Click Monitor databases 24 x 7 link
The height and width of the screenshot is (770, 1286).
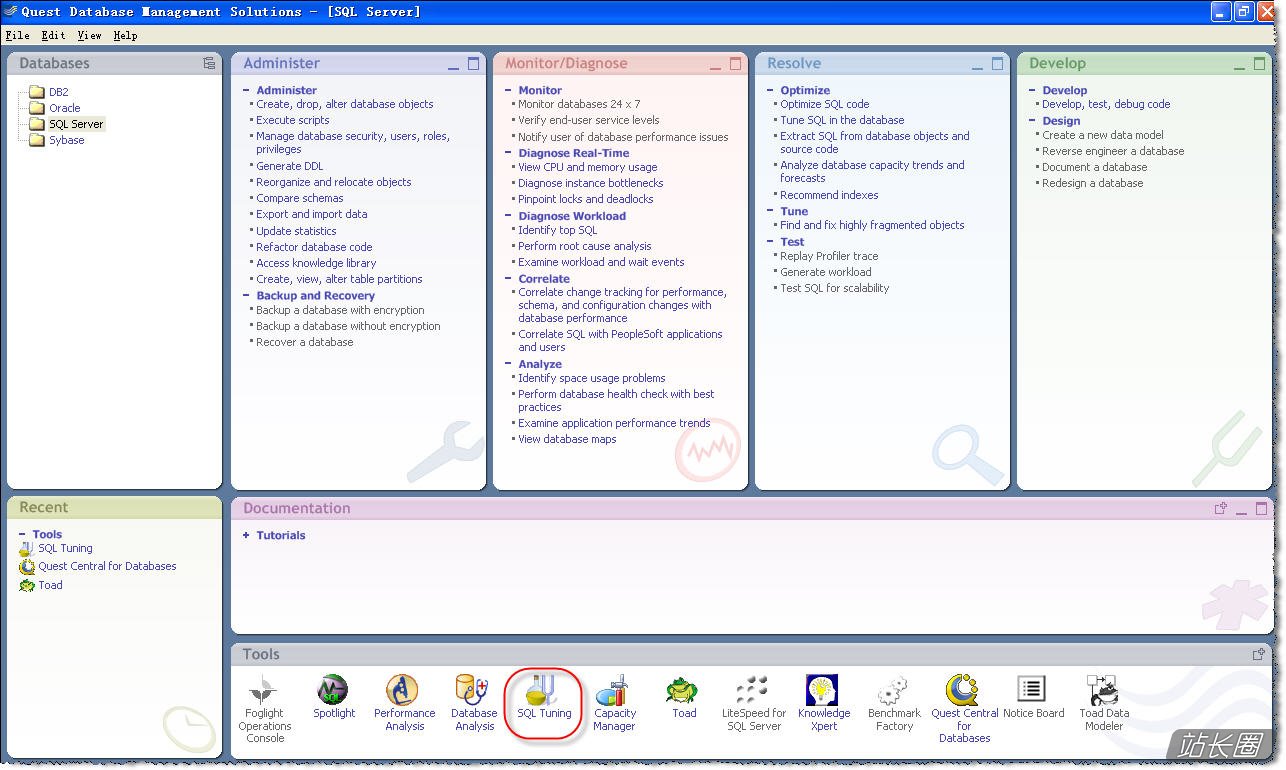pos(579,104)
